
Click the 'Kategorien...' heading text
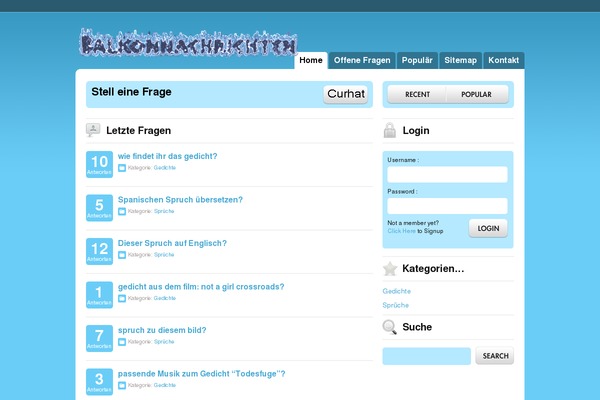[x=433, y=269]
